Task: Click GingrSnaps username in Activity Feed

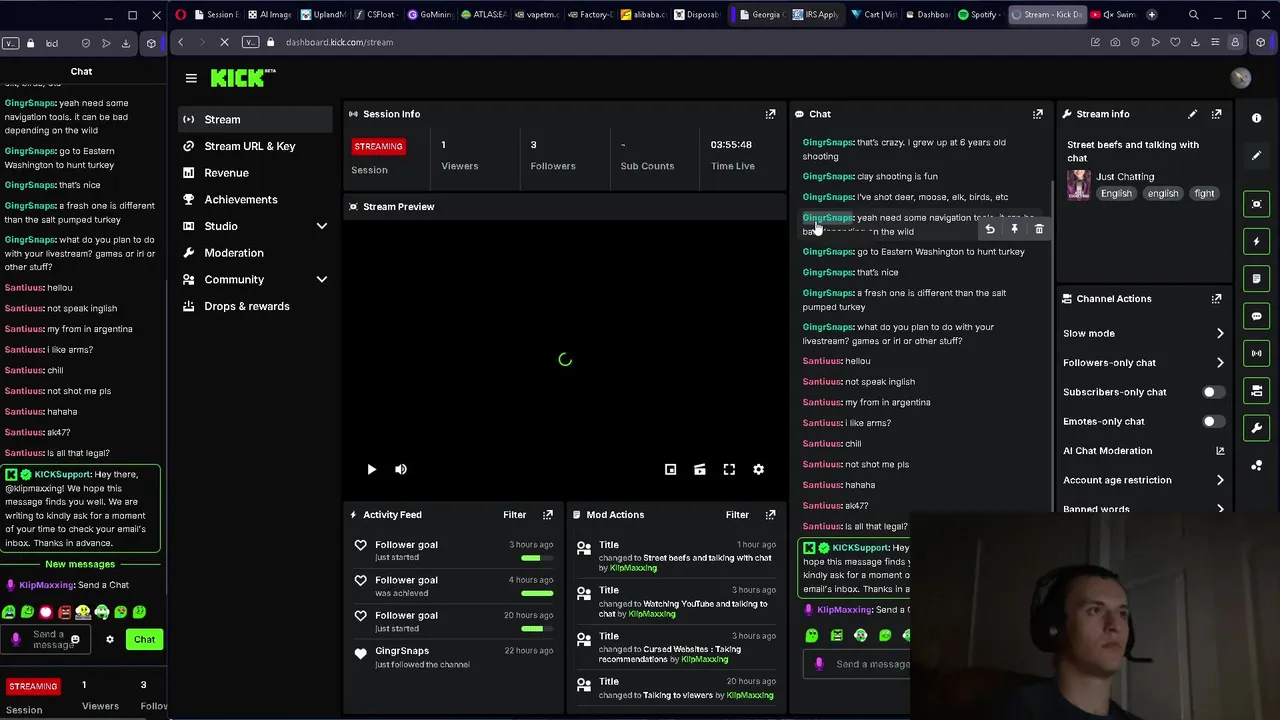Action: coord(402,651)
